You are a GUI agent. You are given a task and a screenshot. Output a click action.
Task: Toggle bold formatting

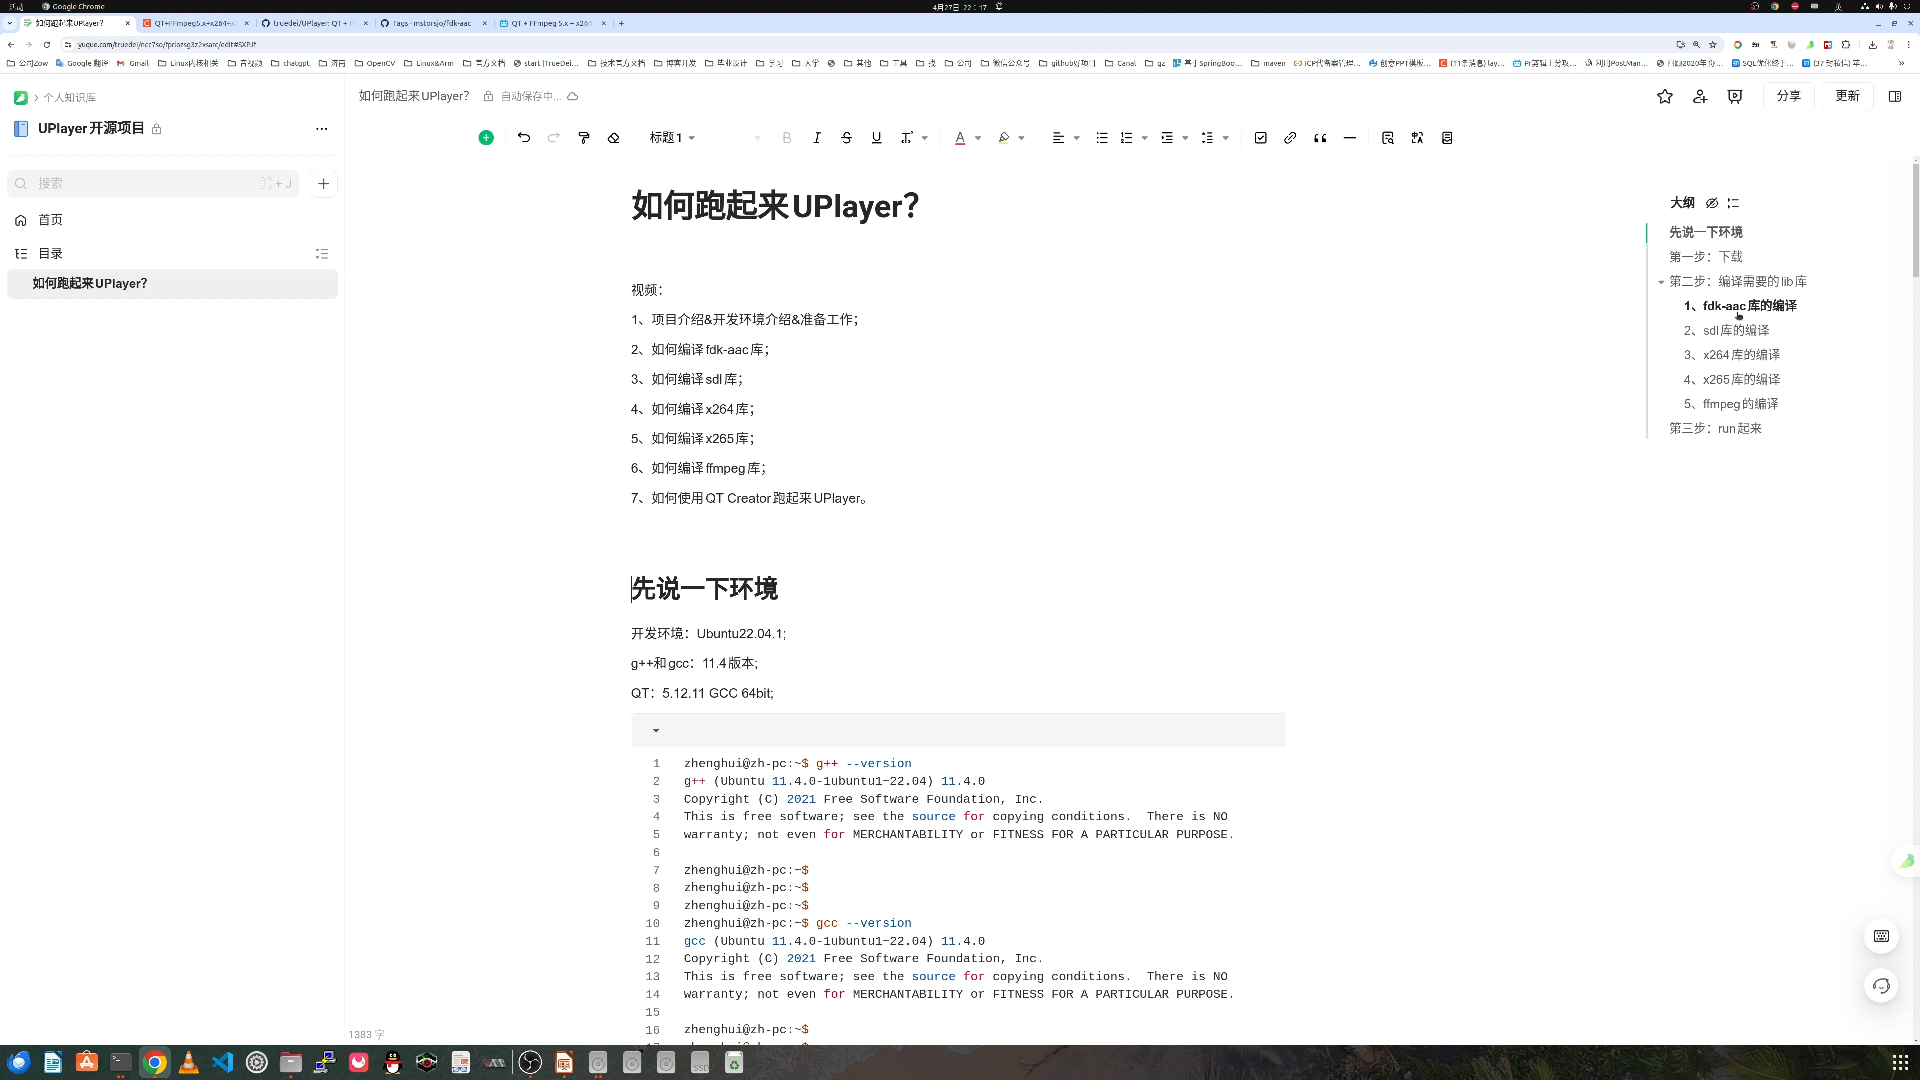tap(787, 138)
